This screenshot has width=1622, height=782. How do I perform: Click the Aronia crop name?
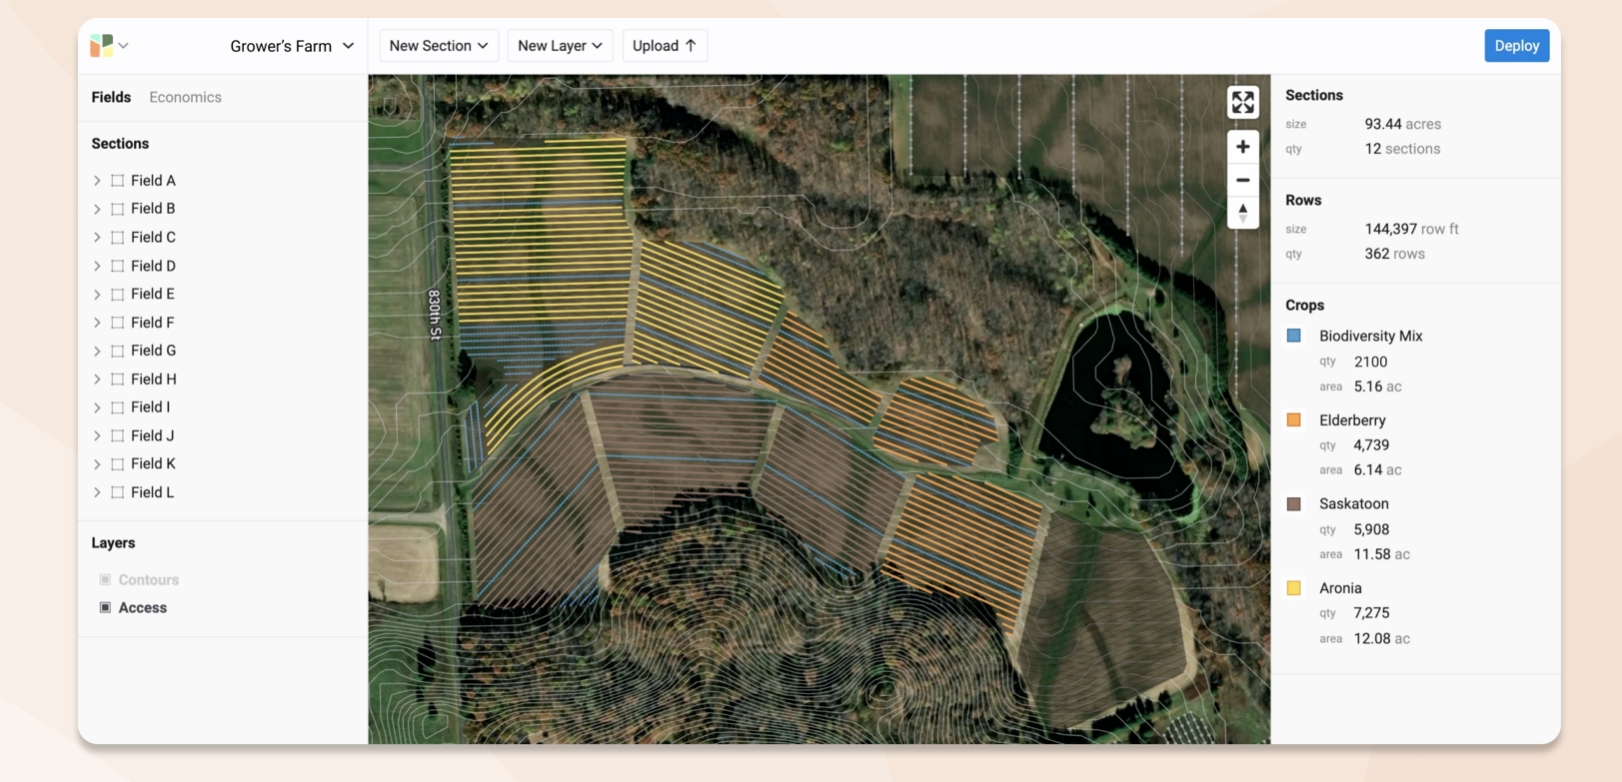[x=1340, y=588]
